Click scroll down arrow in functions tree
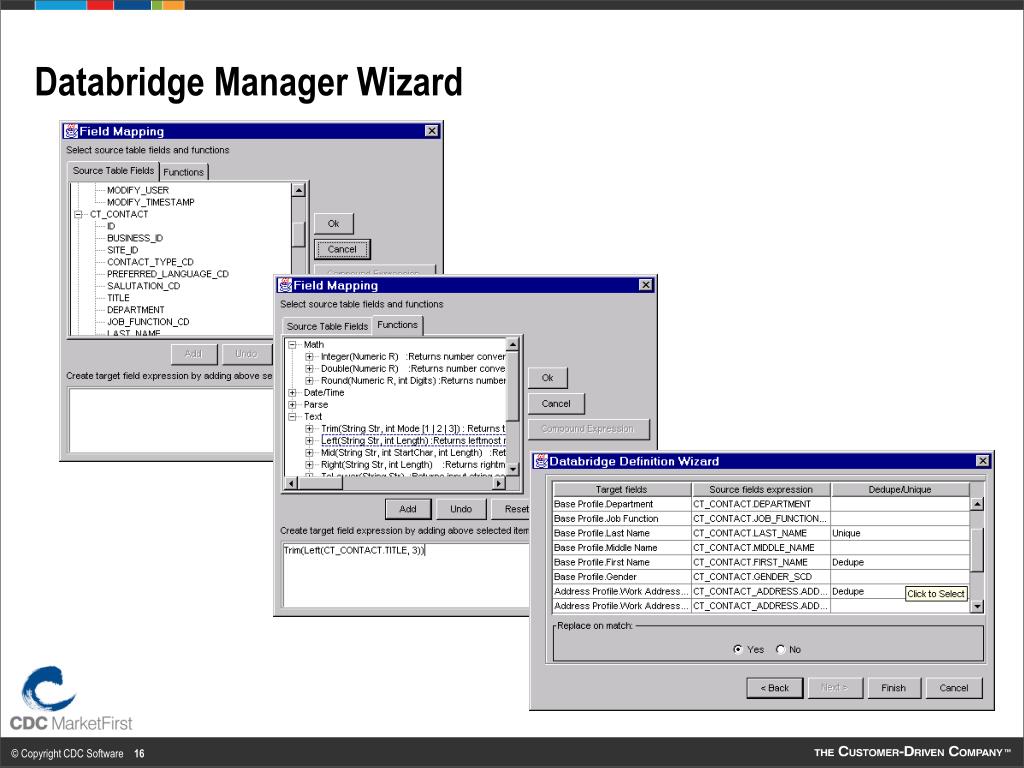This screenshot has width=1024, height=768. coord(513,470)
